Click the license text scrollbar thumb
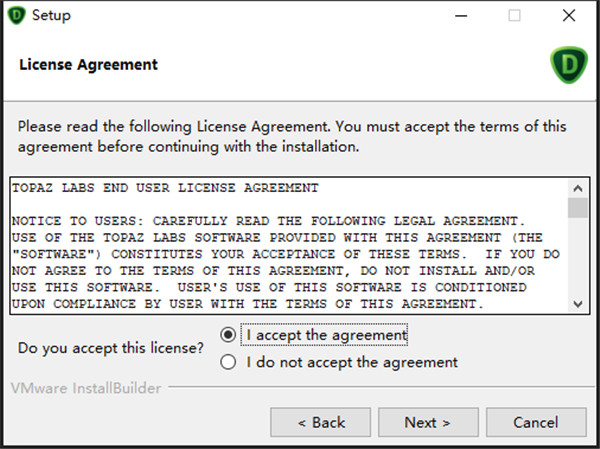Image resolution: width=600 pixels, height=449 pixels. click(x=578, y=208)
